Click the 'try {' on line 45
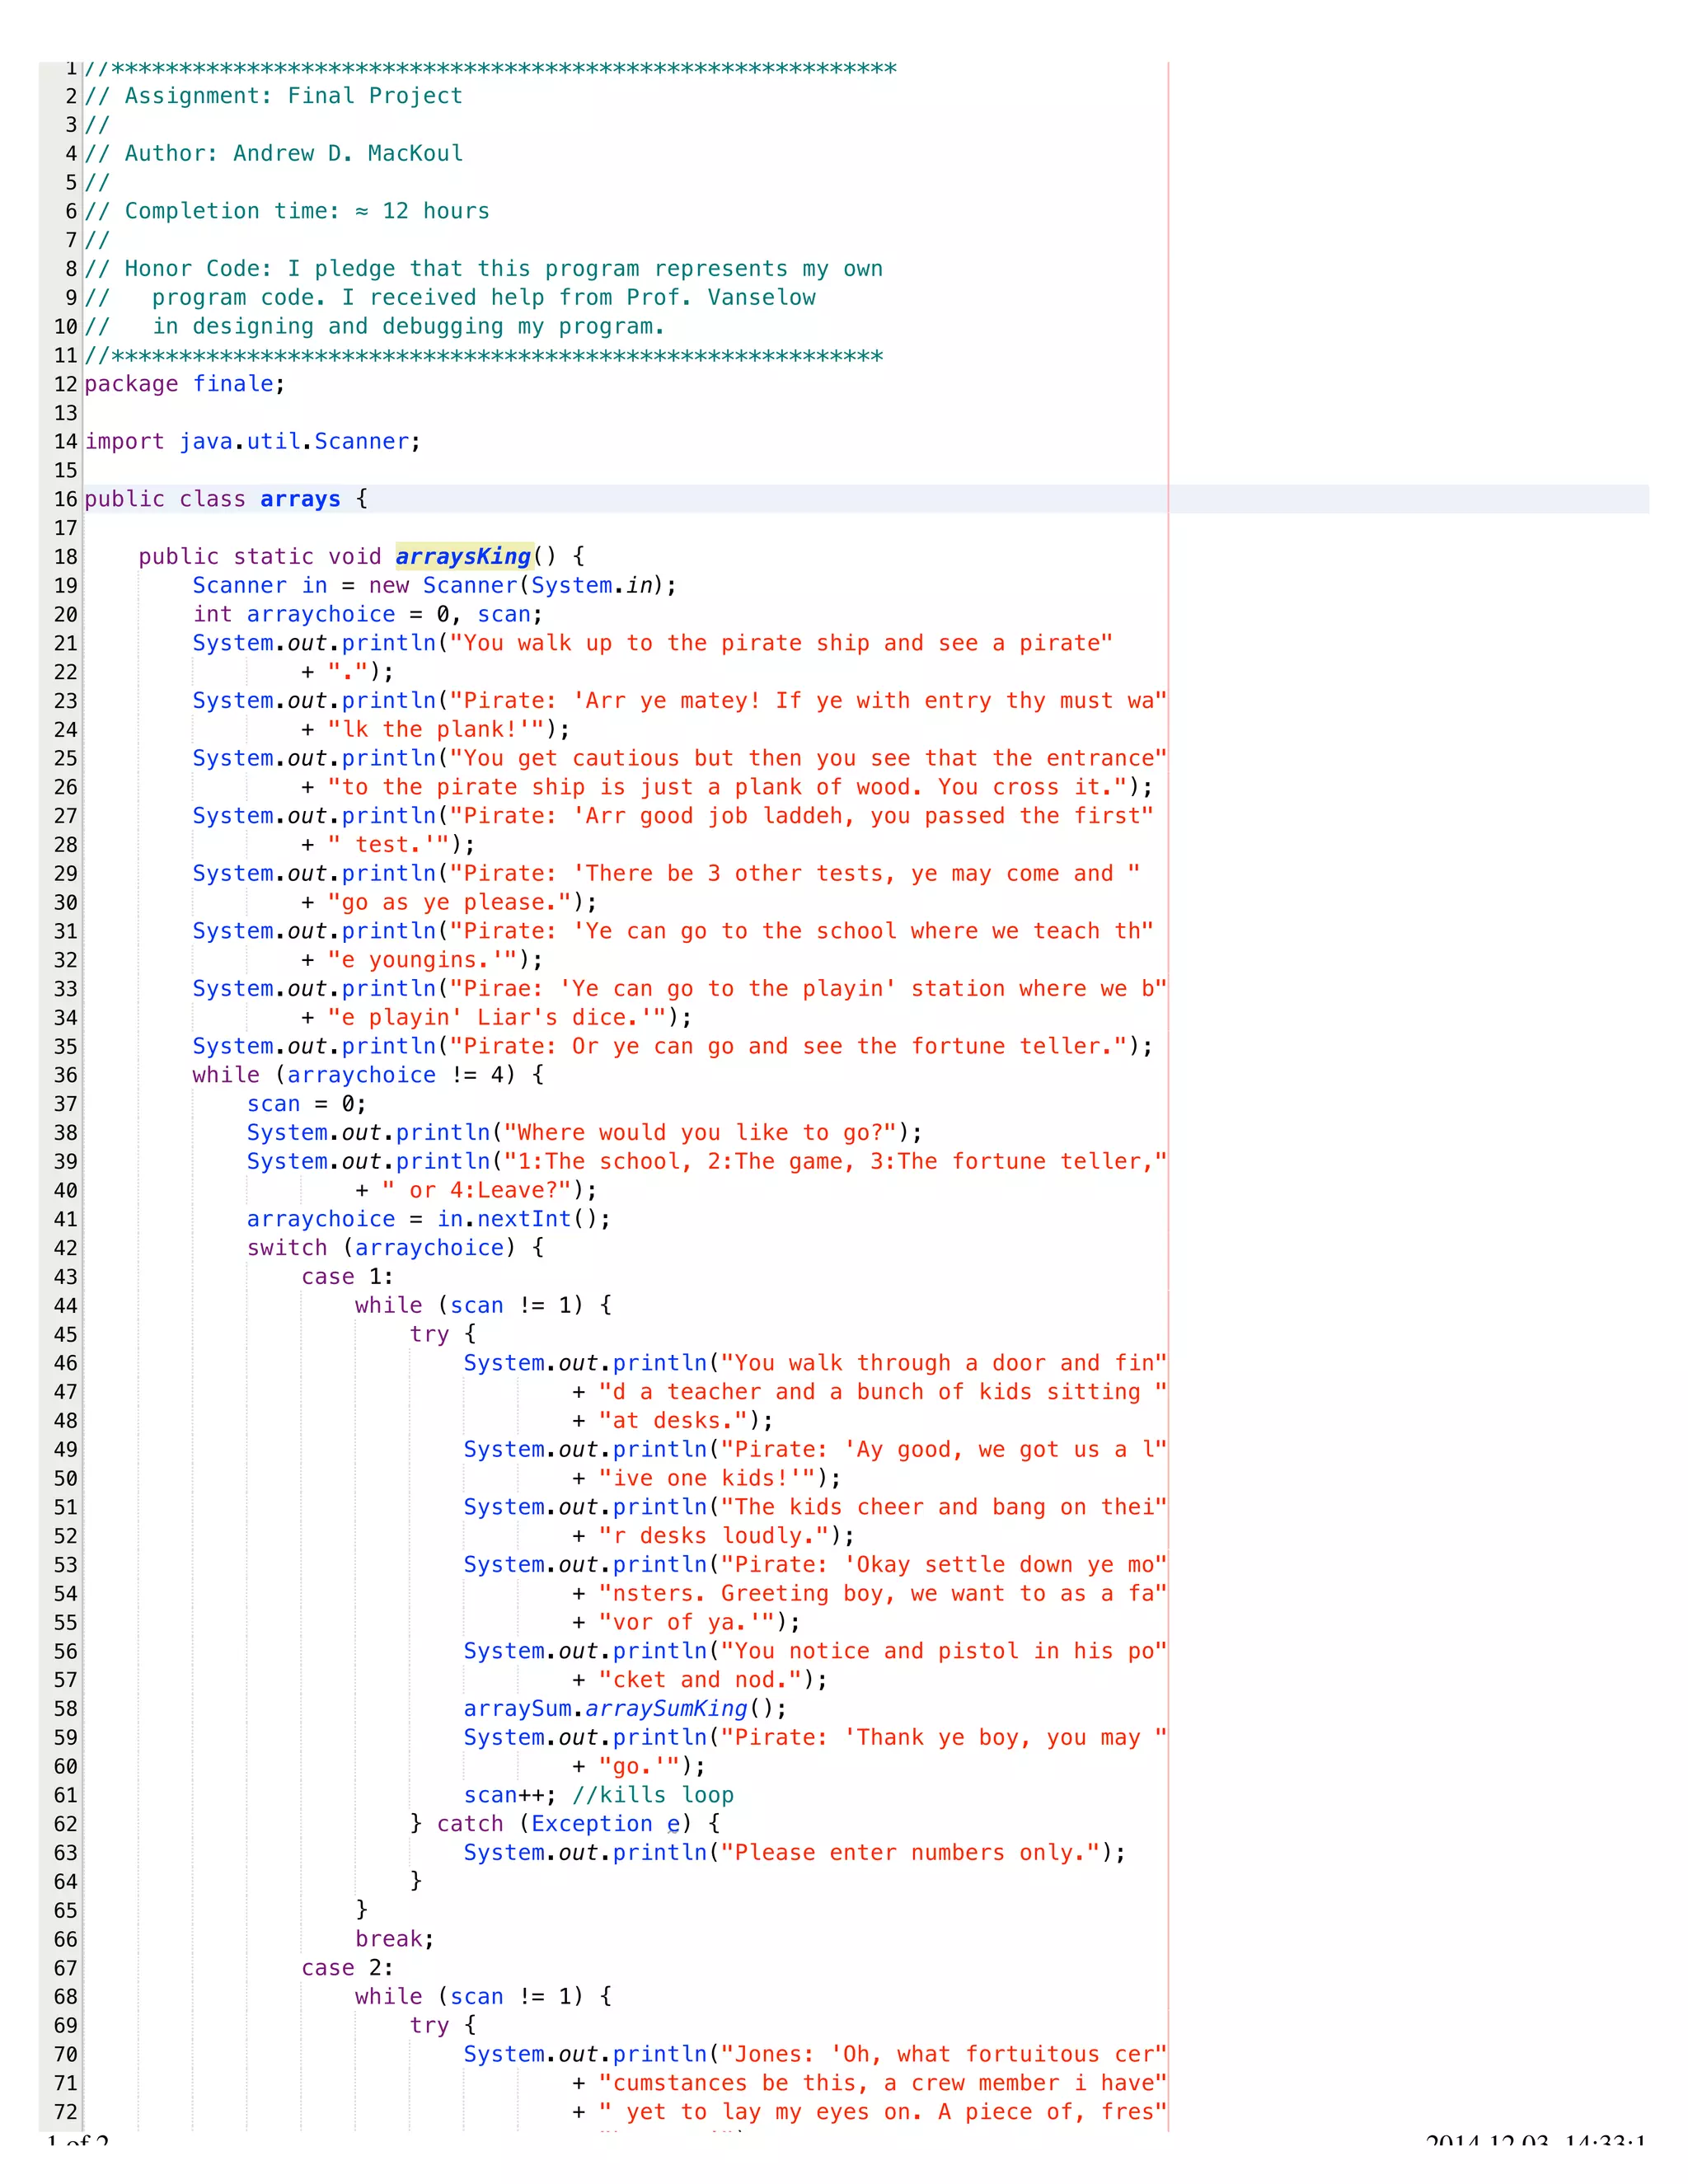Screen dimensions: 1688x2184 [x=443, y=1334]
